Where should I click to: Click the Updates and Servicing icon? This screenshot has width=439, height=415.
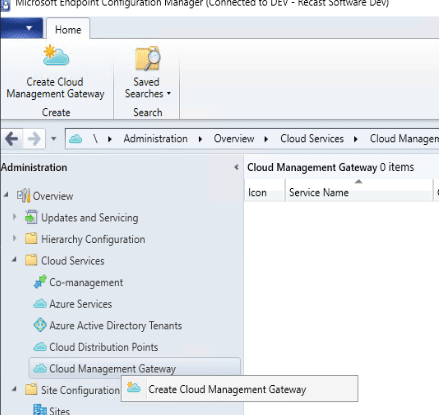31,217
